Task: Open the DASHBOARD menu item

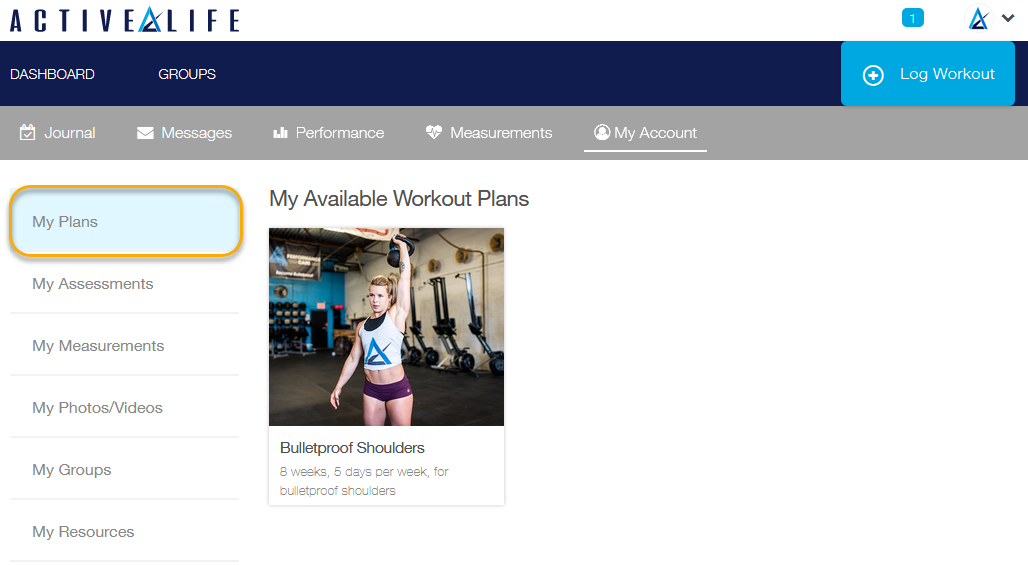Action: 52,74
